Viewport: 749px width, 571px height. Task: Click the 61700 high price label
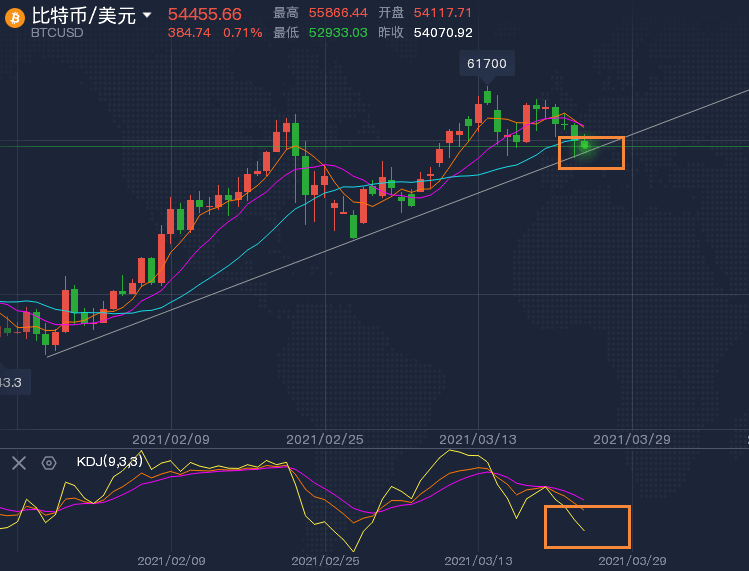click(x=487, y=64)
